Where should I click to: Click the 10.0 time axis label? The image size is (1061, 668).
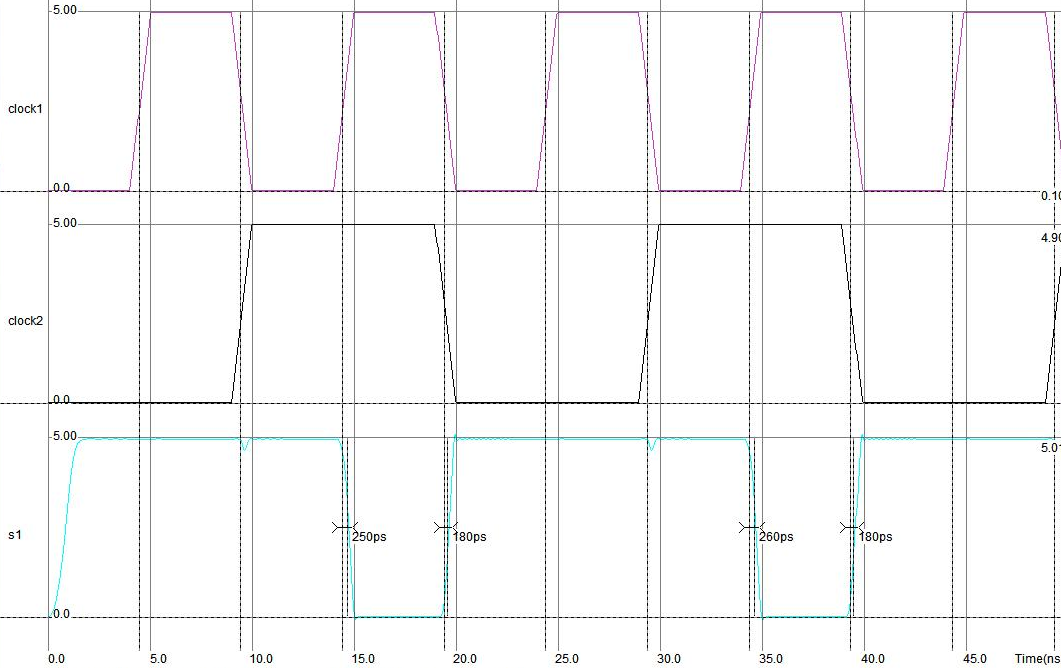pyautogui.click(x=261, y=659)
